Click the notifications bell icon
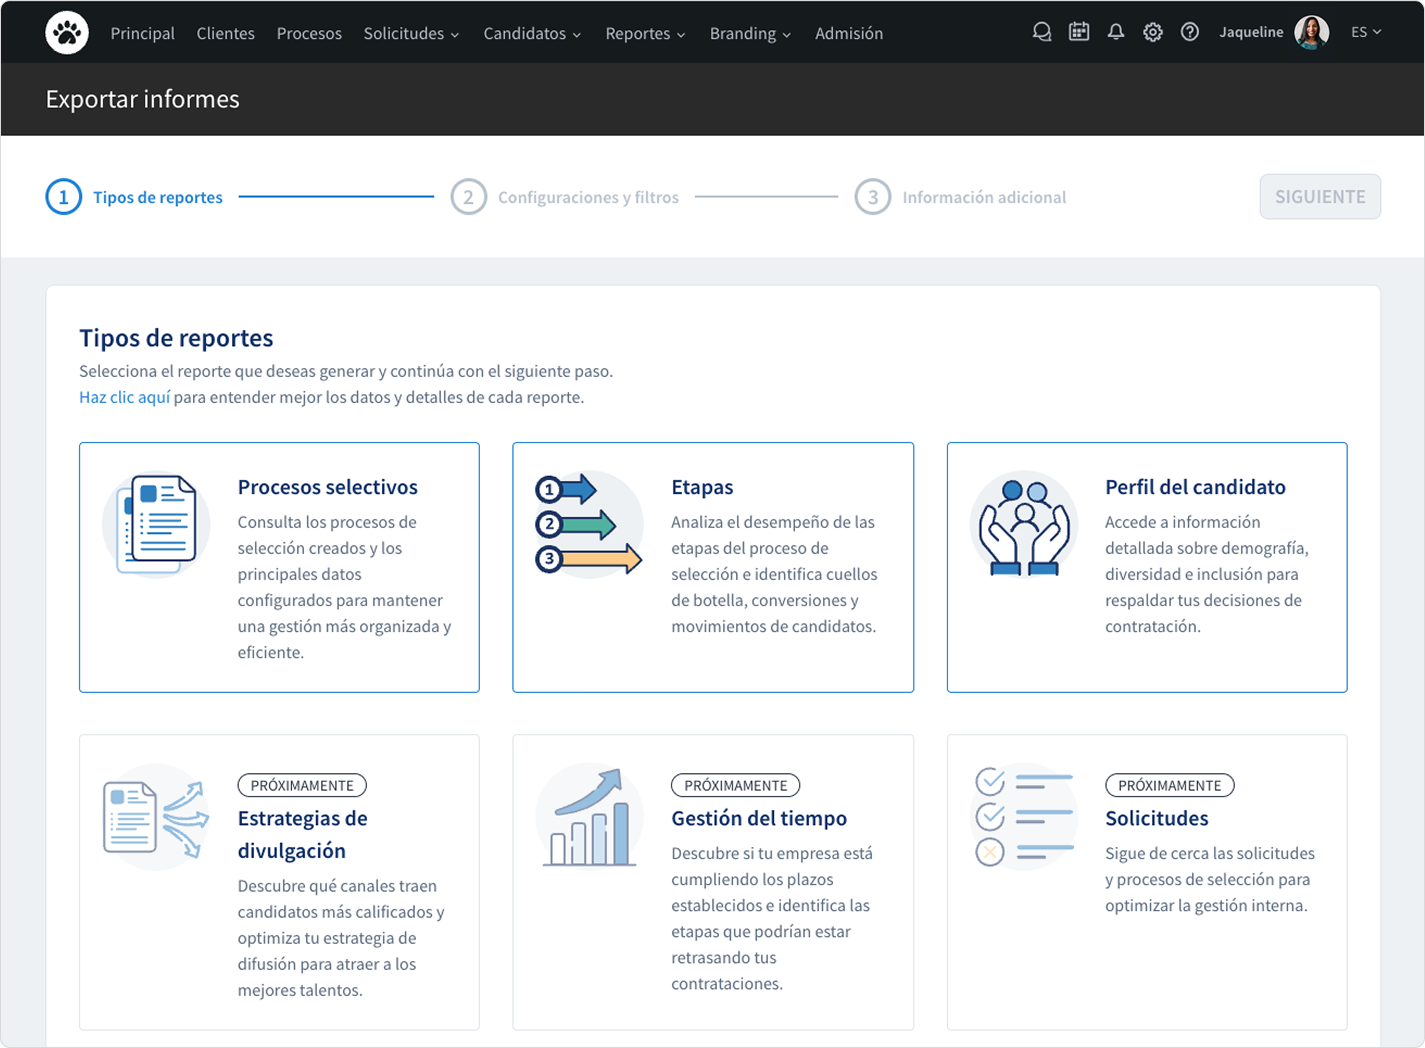The width and height of the screenshot is (1425, 1048). pos(1115,32)
